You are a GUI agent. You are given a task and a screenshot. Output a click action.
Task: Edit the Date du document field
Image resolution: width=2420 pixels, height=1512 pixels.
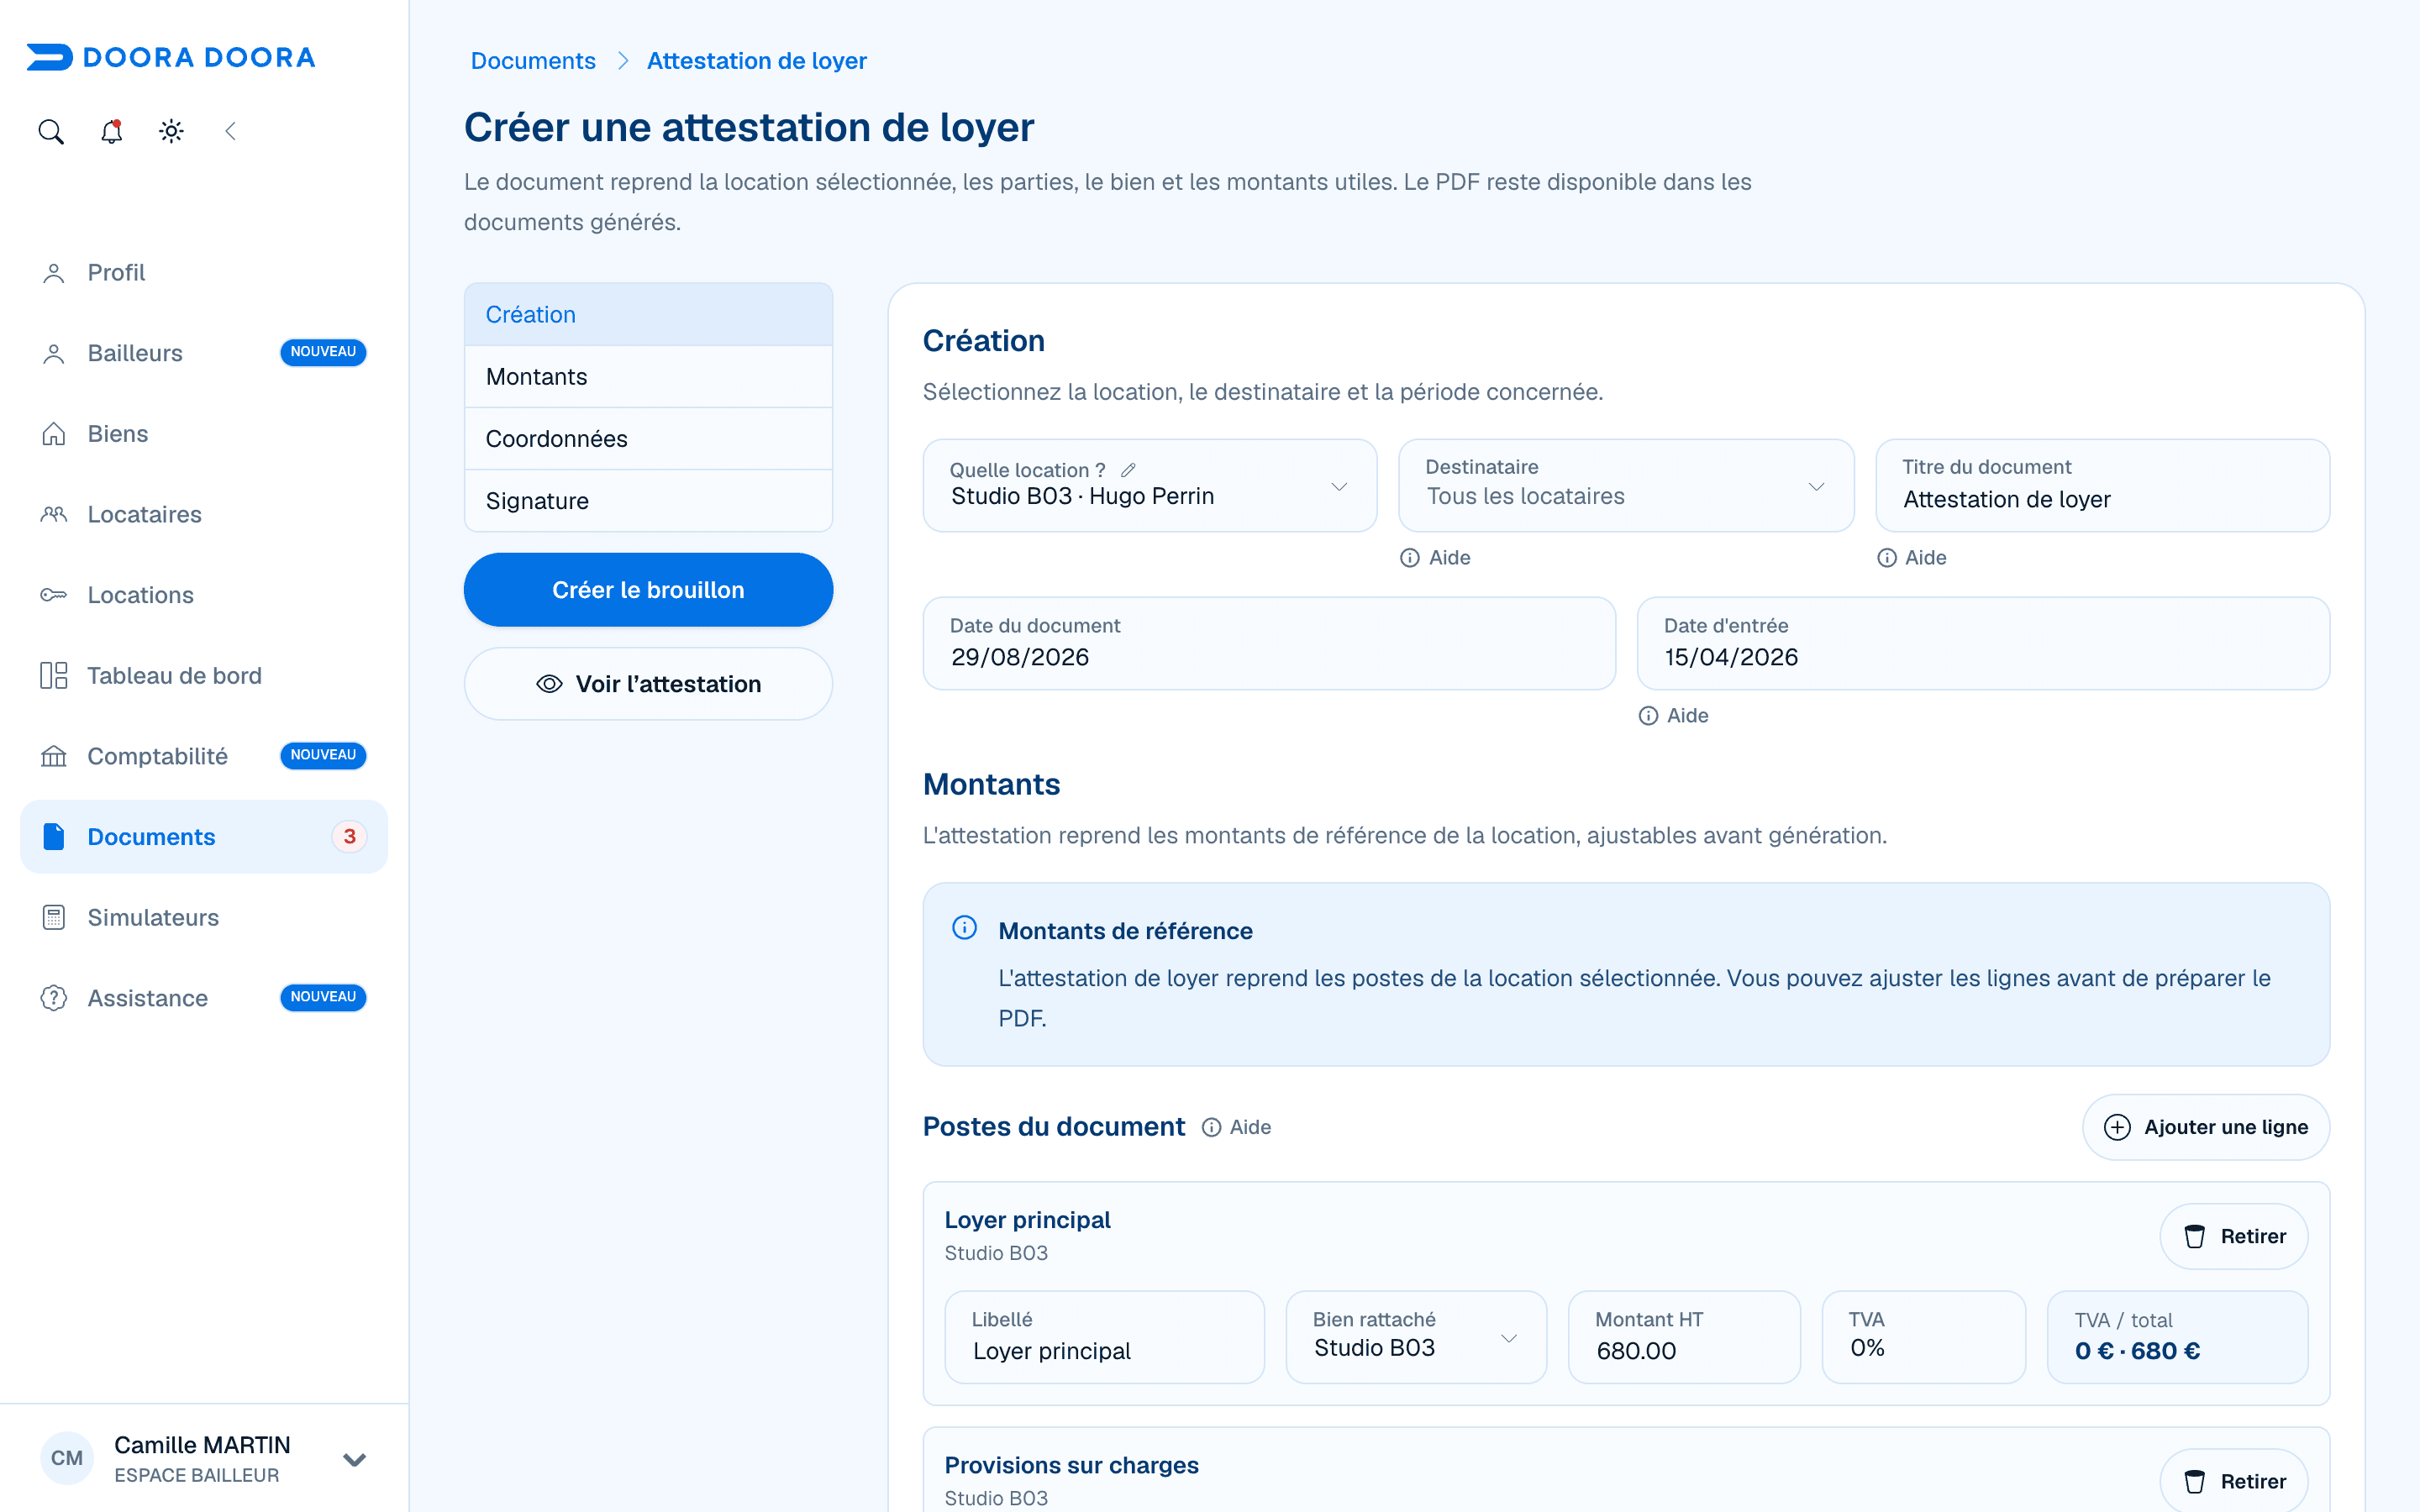tap(1269, 644)
